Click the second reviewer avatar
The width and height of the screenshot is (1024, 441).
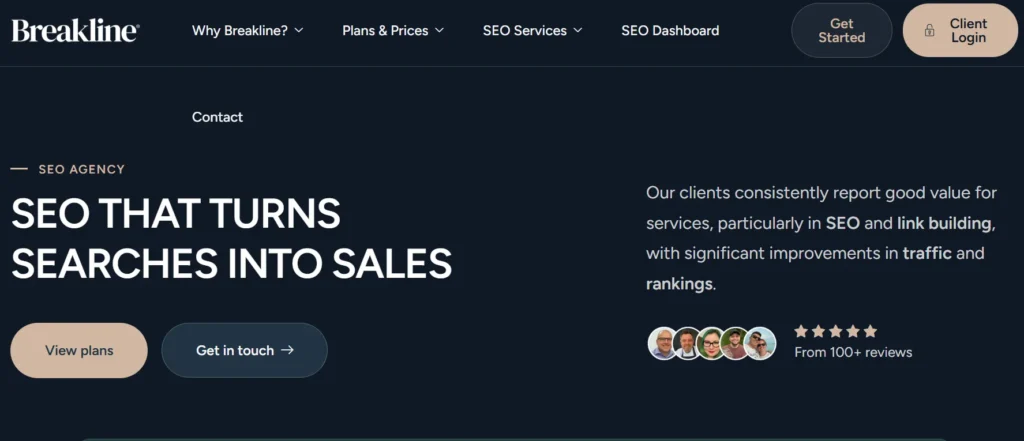tap(687, 343)
